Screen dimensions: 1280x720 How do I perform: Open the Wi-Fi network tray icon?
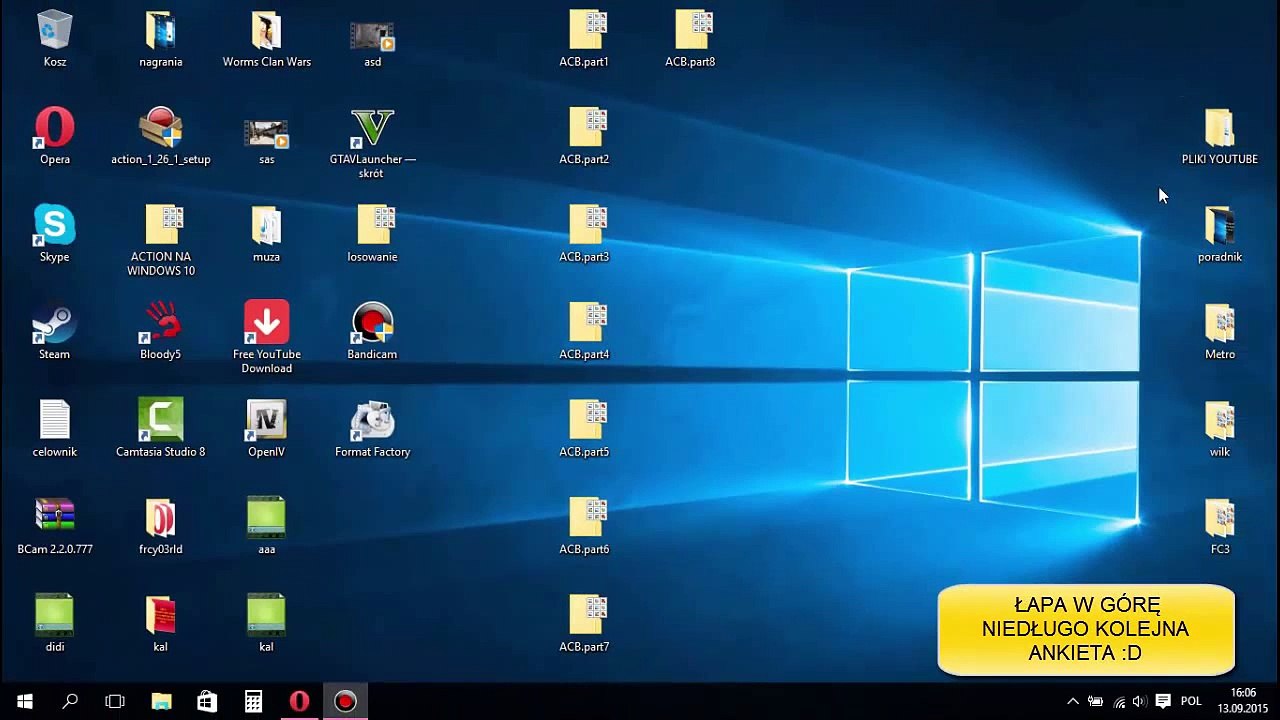click(x=1119, y=702)
